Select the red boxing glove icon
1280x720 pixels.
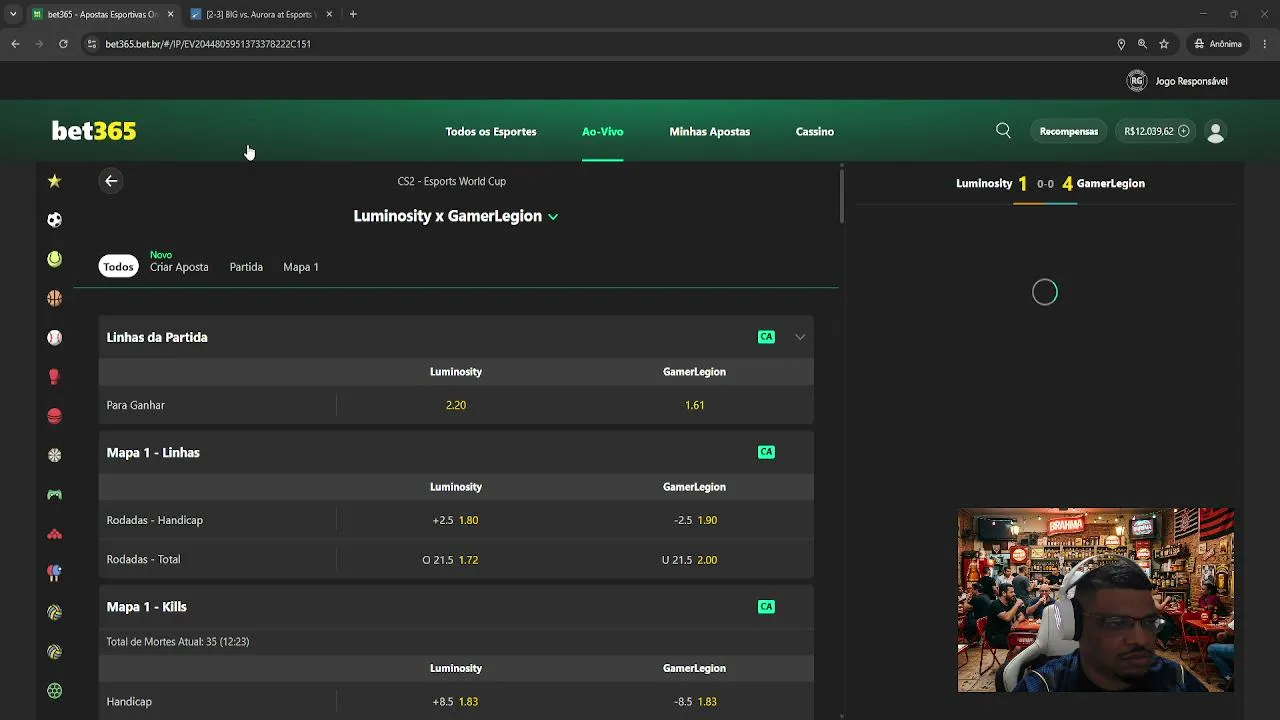(54, 377)
